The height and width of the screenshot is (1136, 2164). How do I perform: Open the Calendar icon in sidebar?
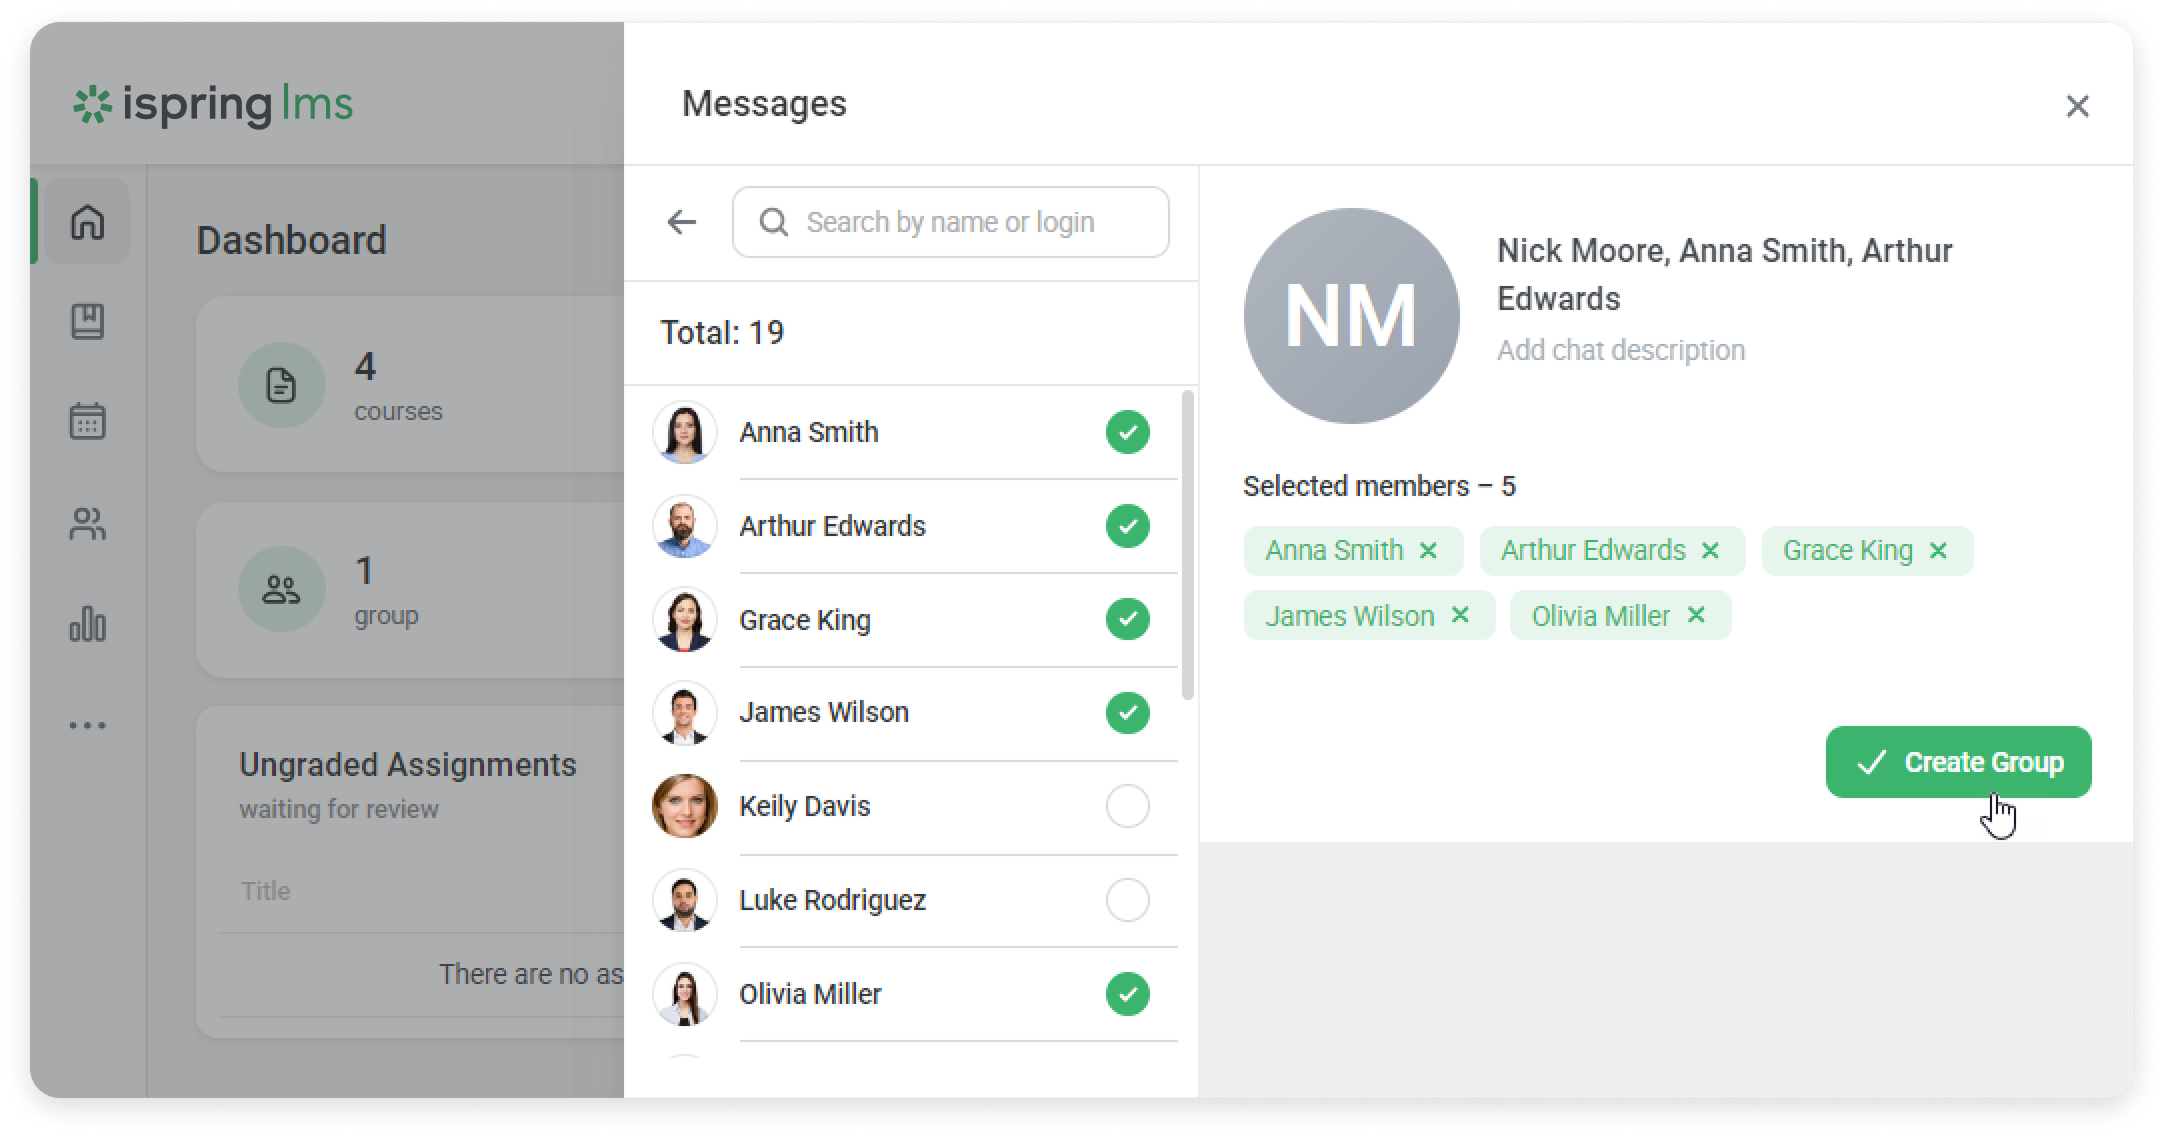[88, 421]
